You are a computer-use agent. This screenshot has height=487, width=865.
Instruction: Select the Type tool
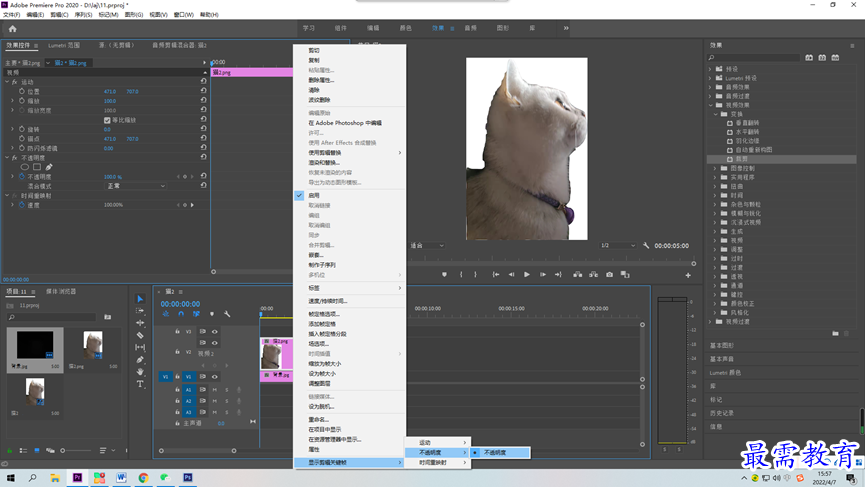[x=140, y=384]
